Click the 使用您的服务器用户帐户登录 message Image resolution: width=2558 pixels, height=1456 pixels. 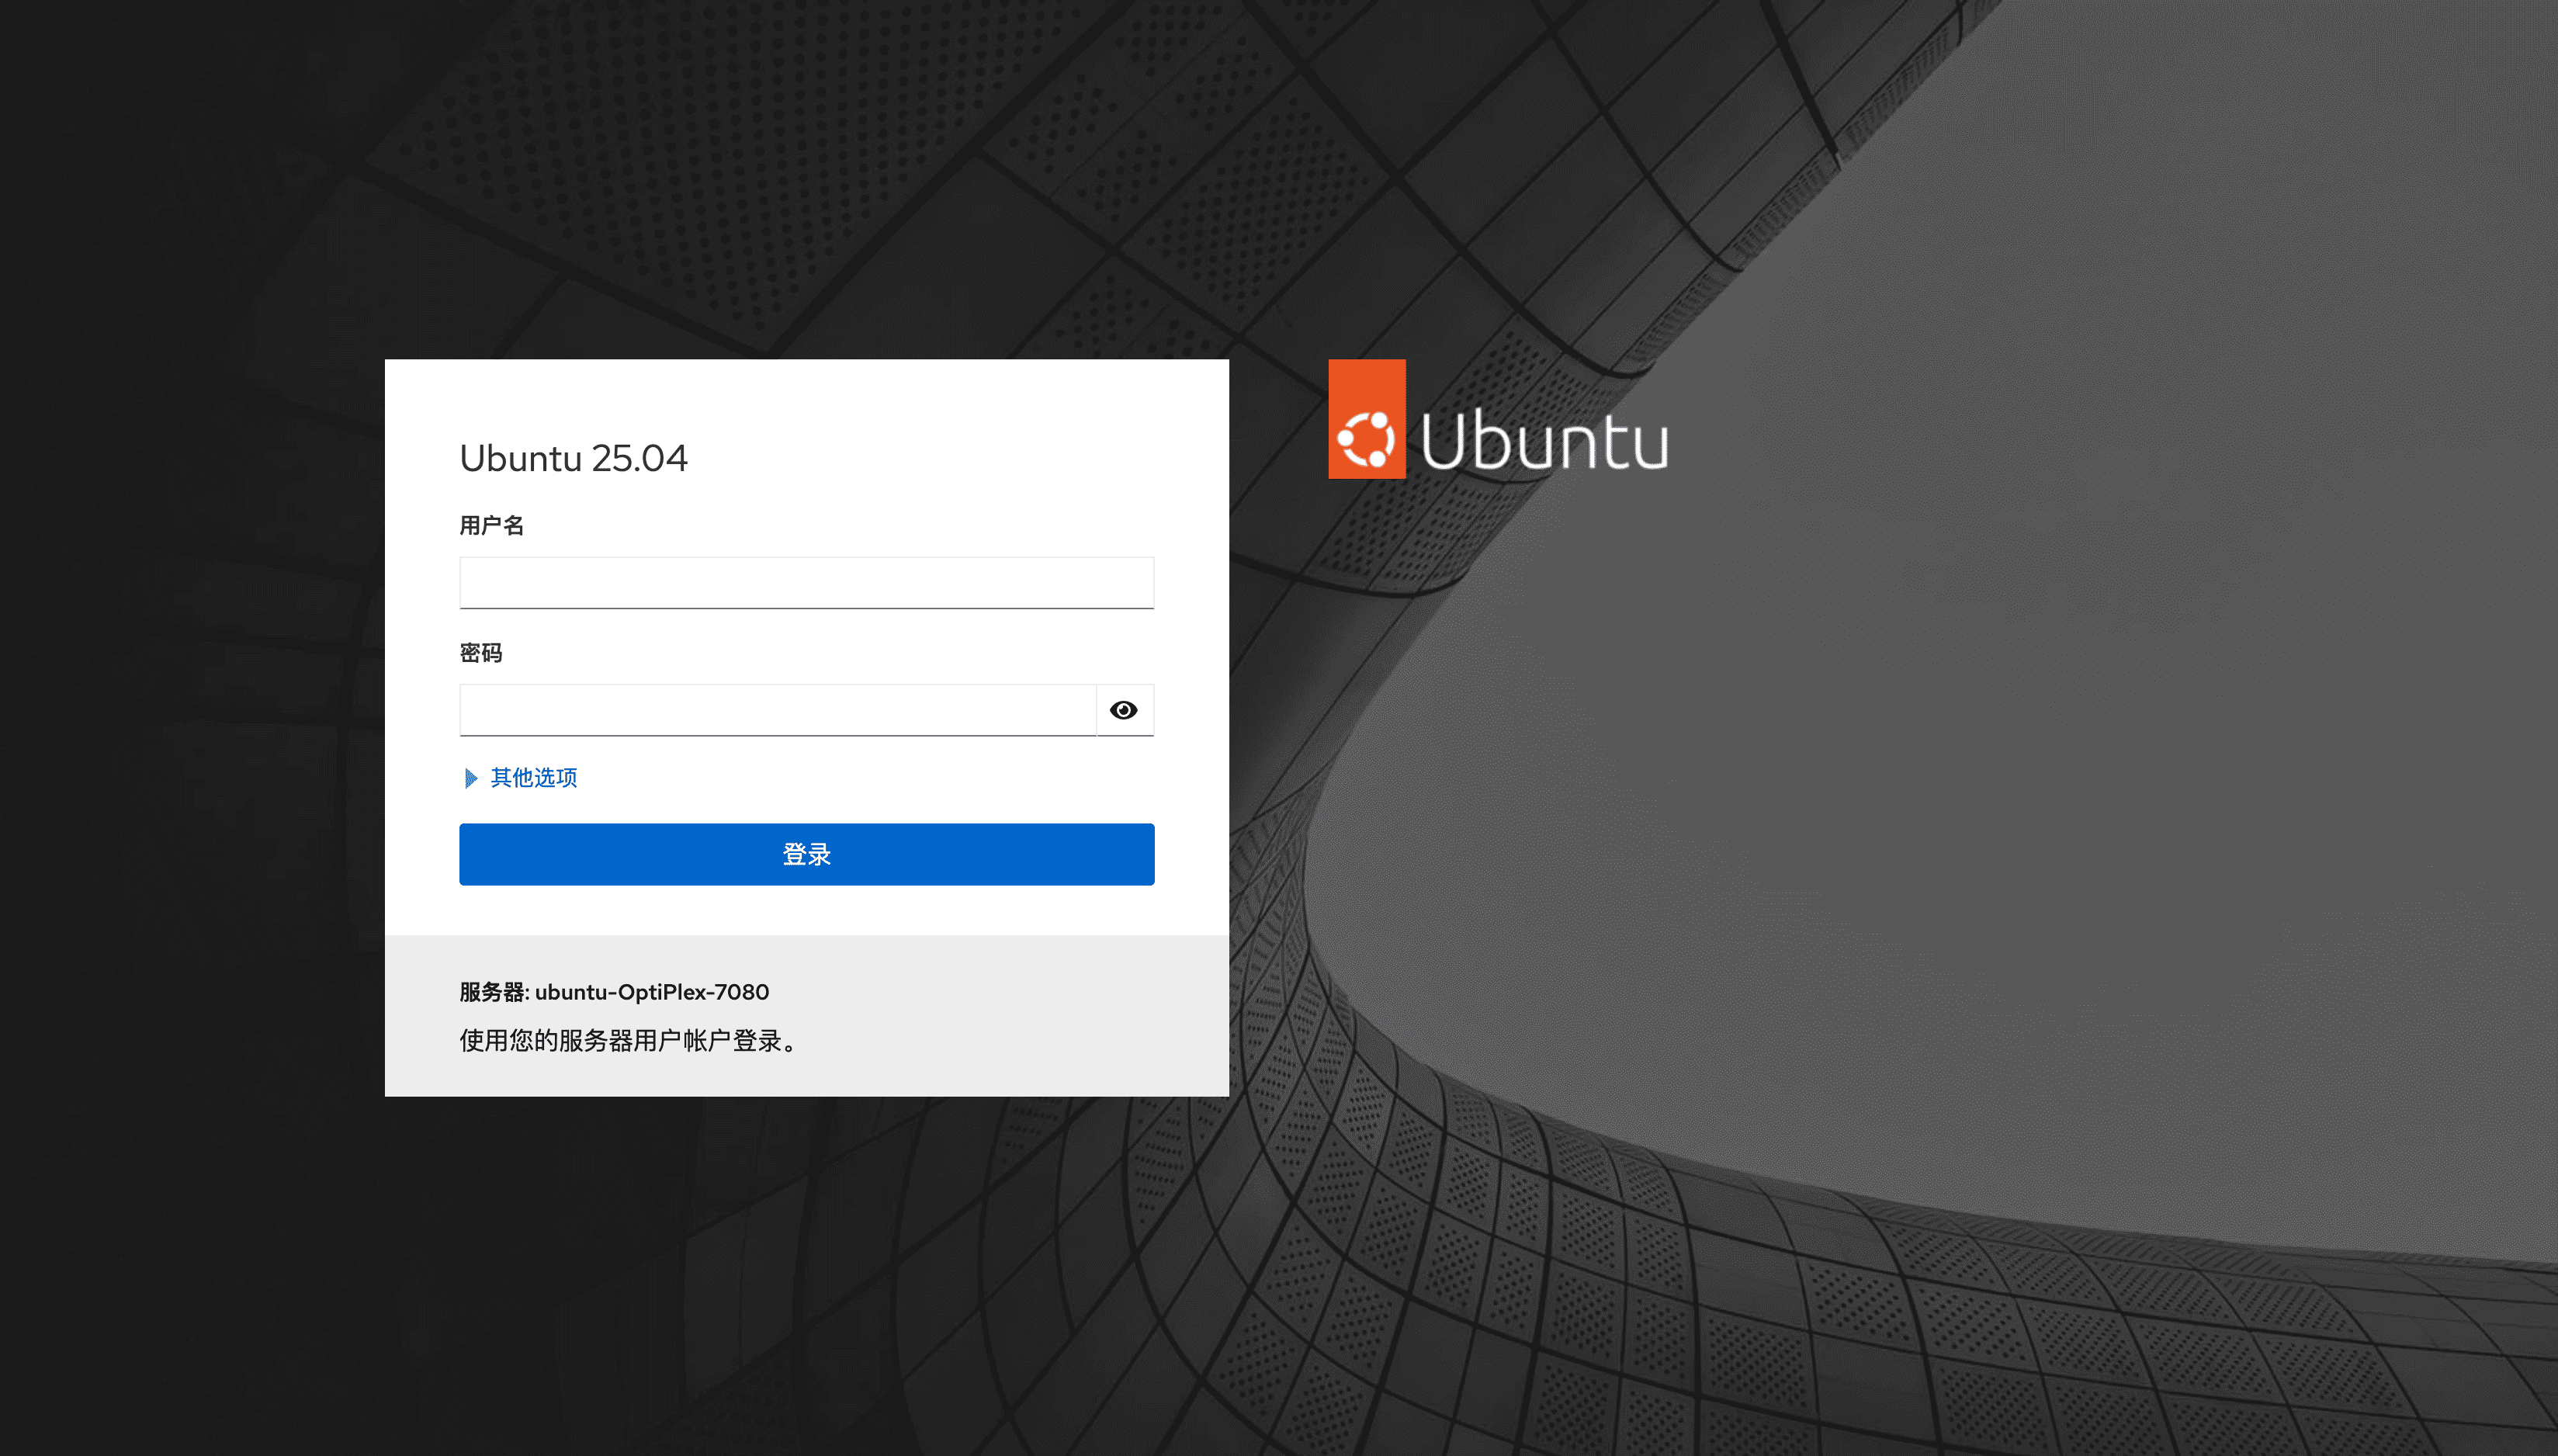(x=628, y=1041)
